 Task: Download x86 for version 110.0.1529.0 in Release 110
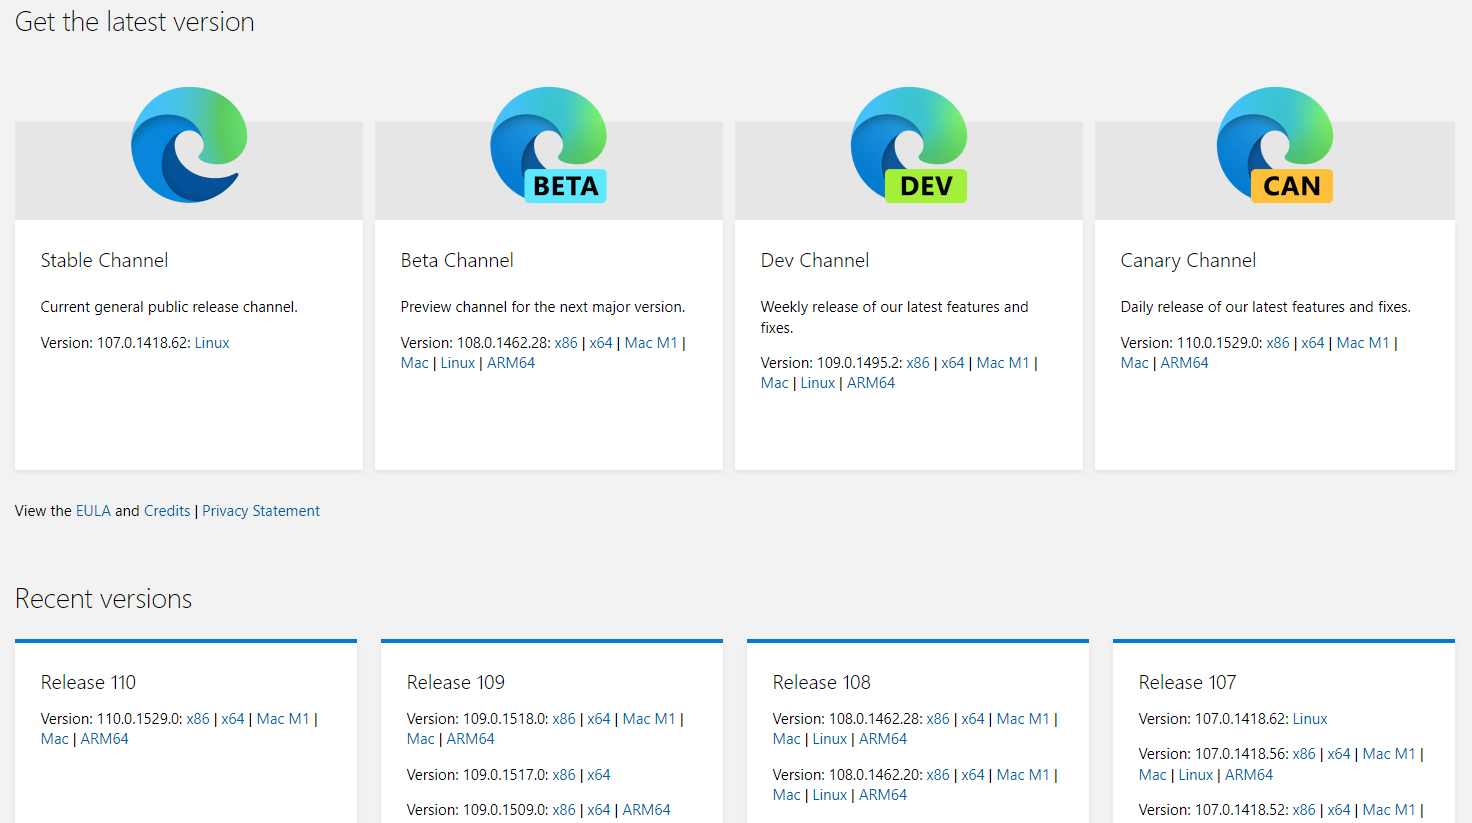pos(198,719)
